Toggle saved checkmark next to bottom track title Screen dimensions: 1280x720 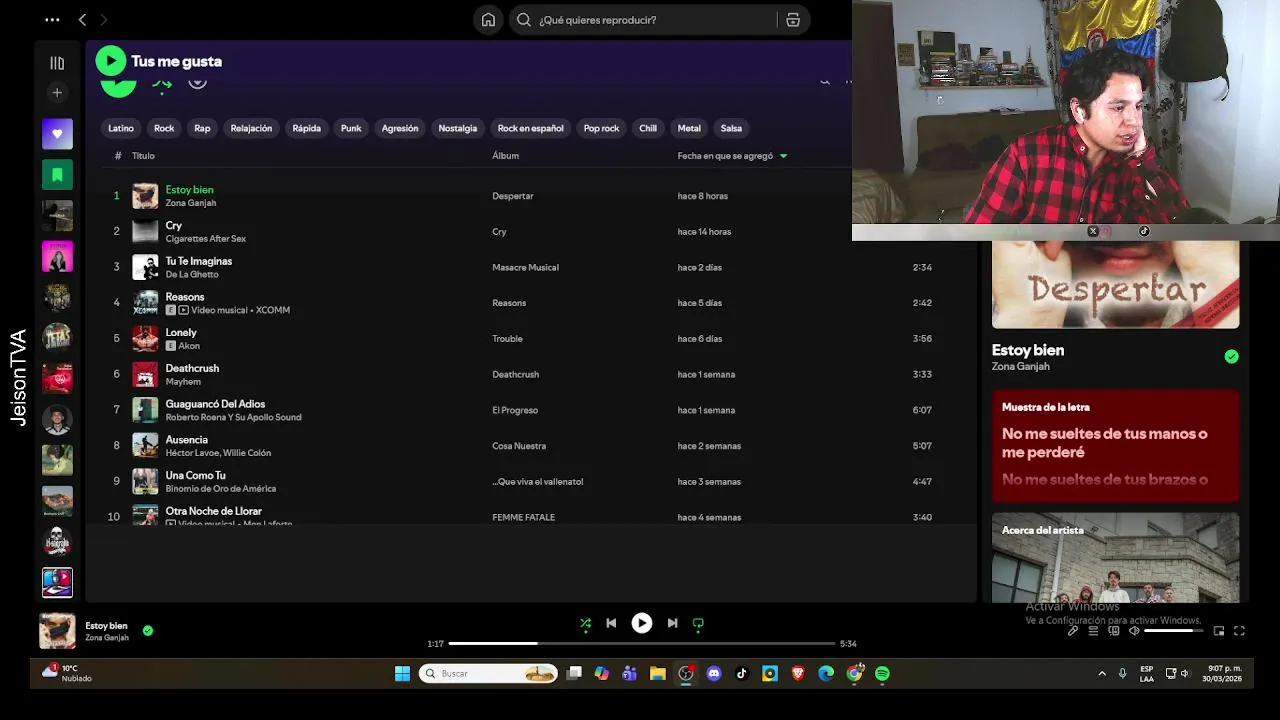pos(148,631)
